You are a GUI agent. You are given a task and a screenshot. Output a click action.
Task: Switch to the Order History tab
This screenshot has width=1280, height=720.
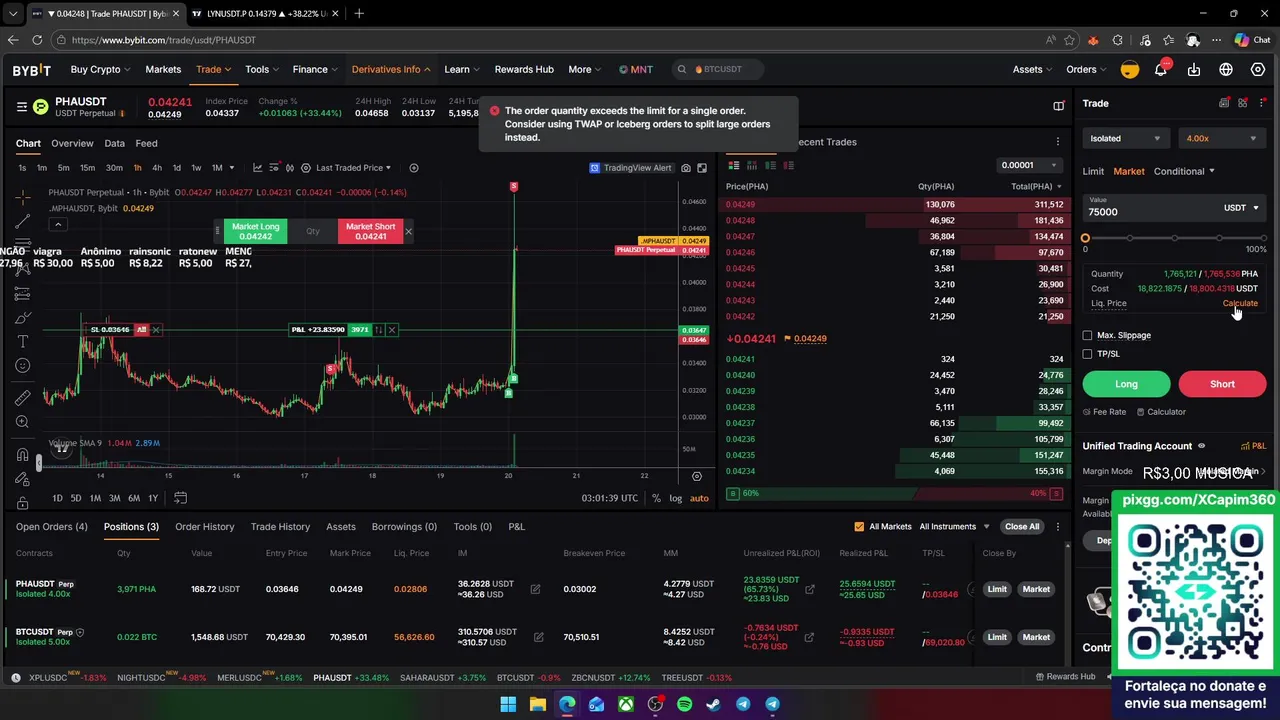point(204,527)
